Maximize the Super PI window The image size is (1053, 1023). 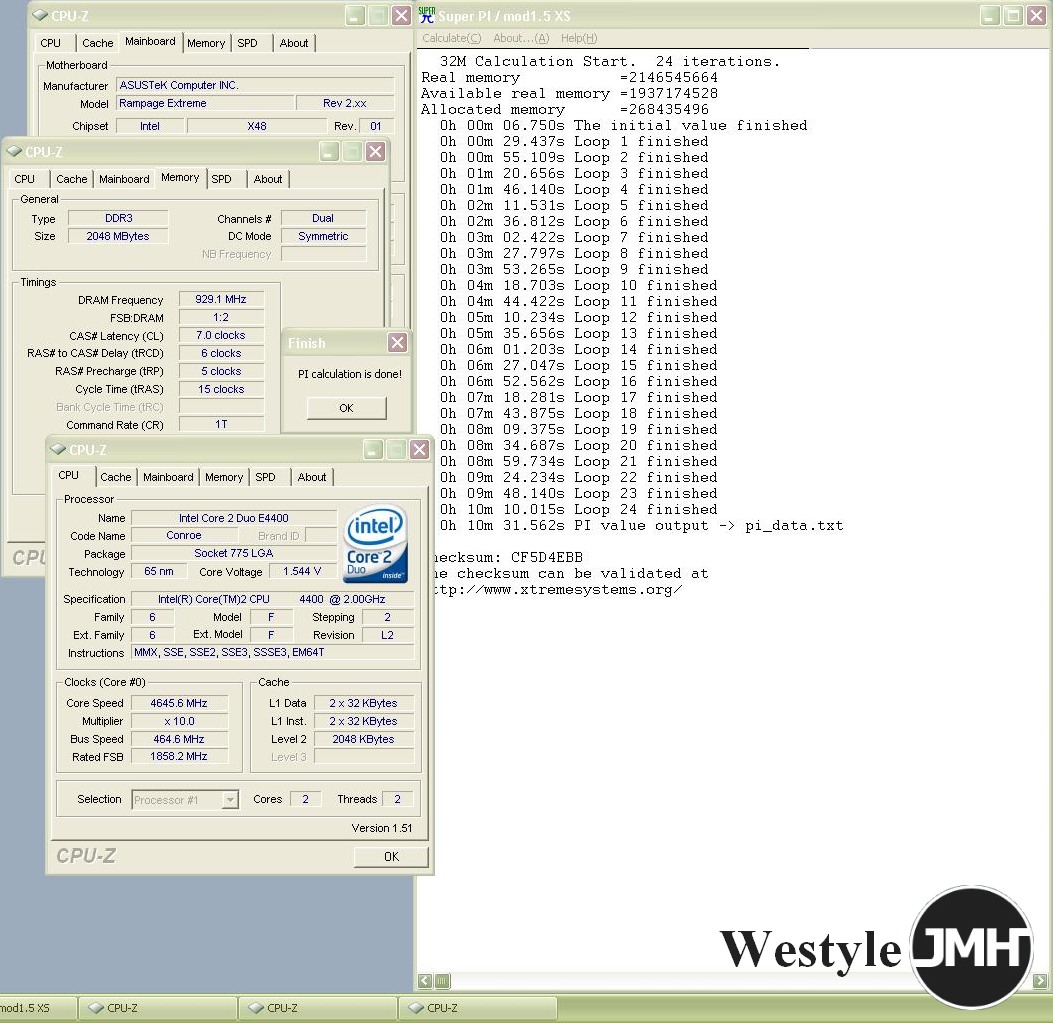point(1013,15)
